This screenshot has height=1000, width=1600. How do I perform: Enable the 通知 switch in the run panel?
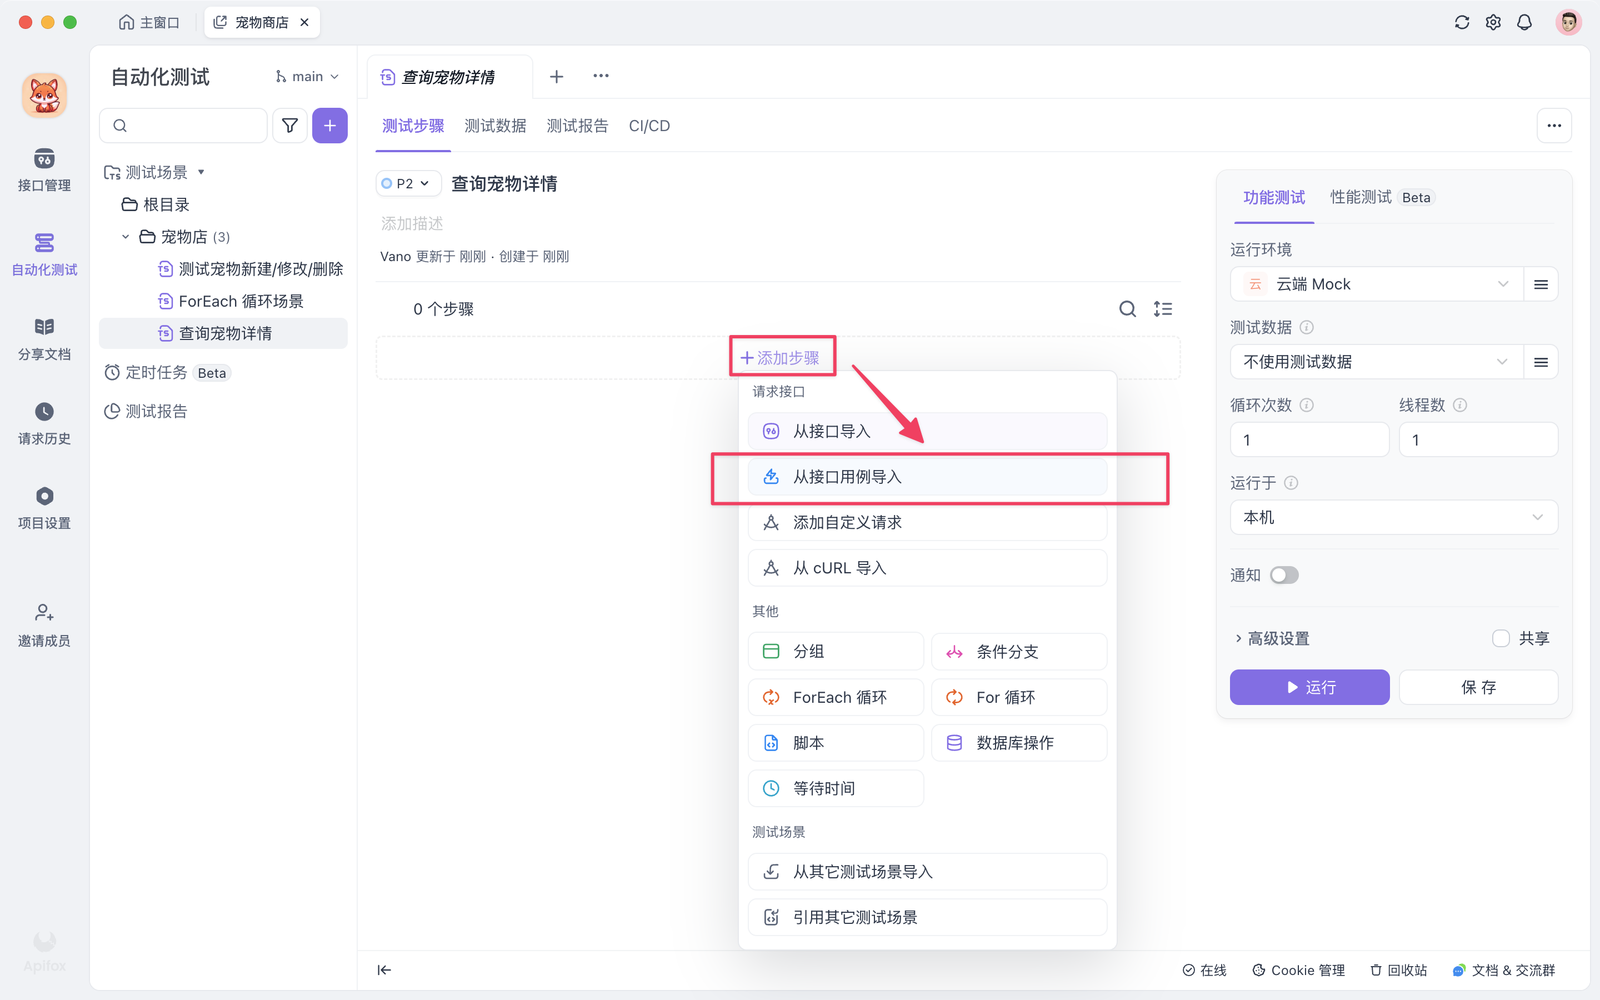click(x=1283, y=574)
